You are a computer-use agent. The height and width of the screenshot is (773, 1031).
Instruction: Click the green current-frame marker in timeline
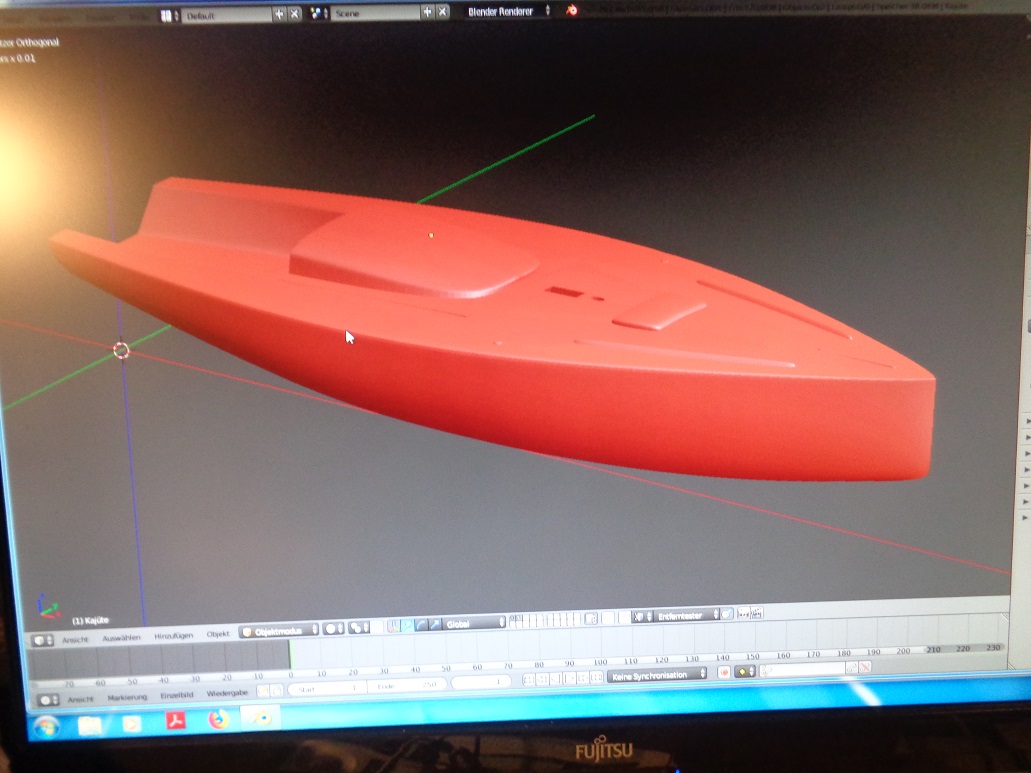coord(290,655)
